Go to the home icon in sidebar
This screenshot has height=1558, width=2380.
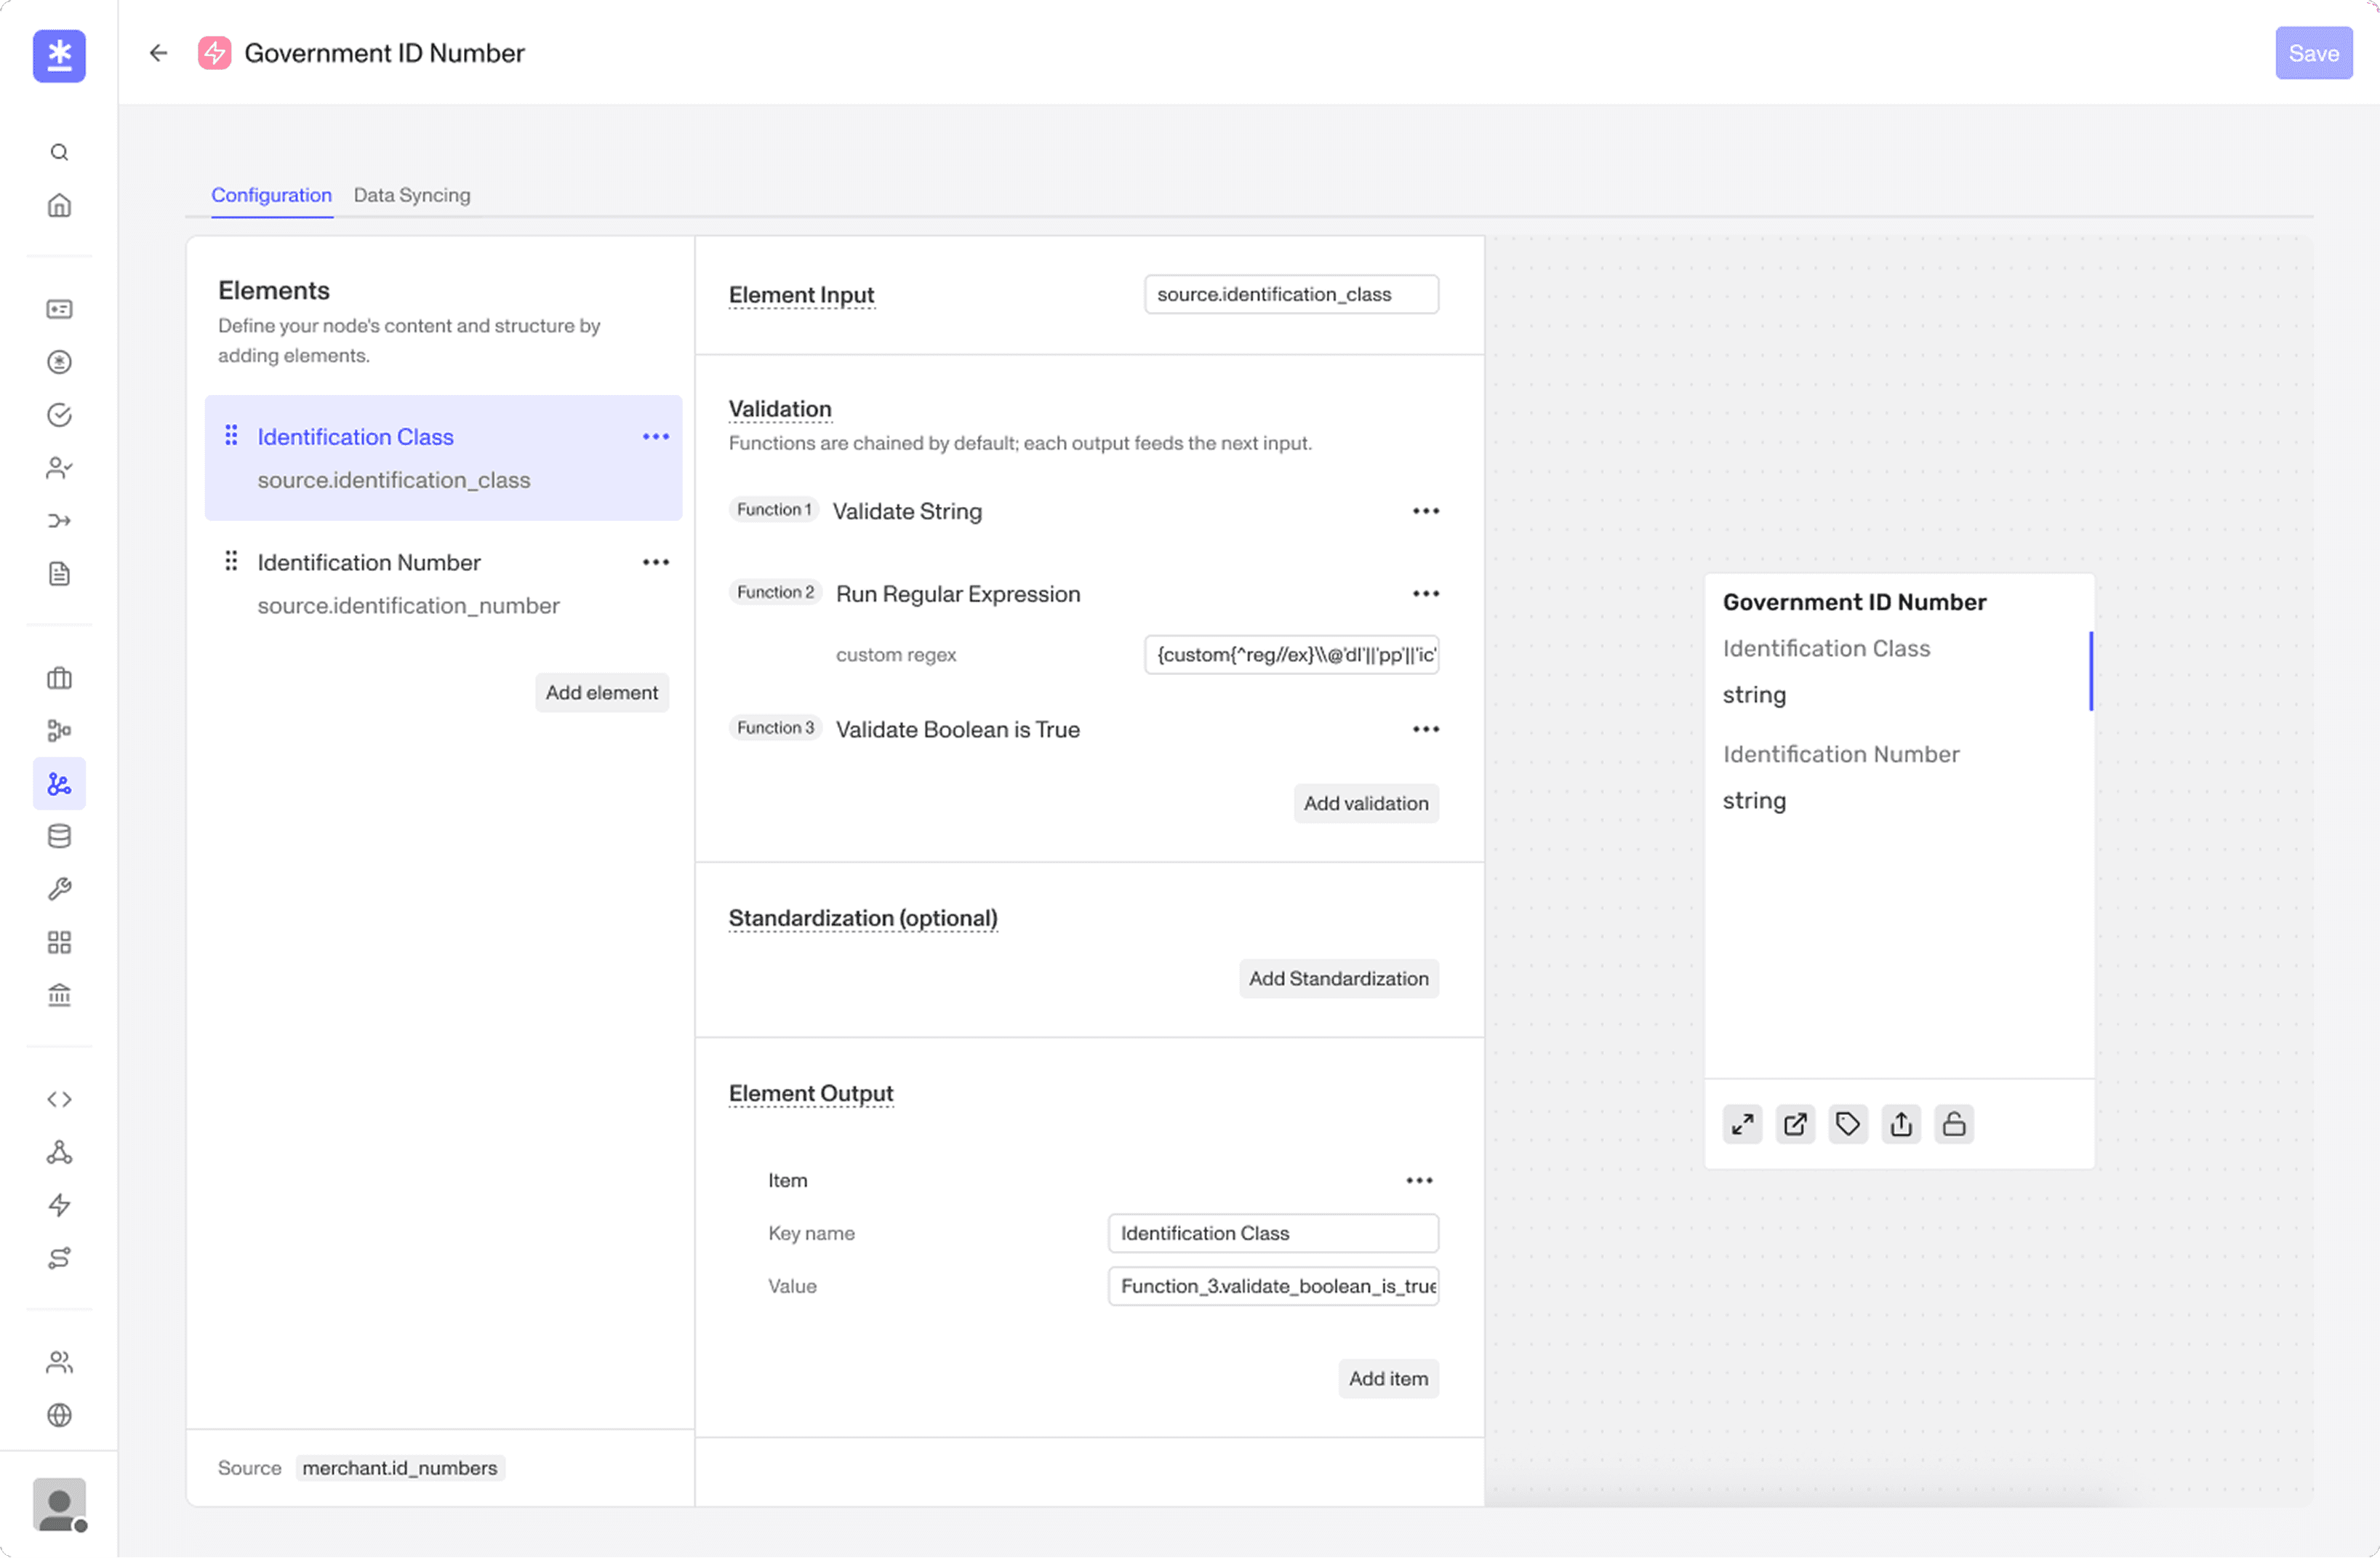(x=59, y=205)
